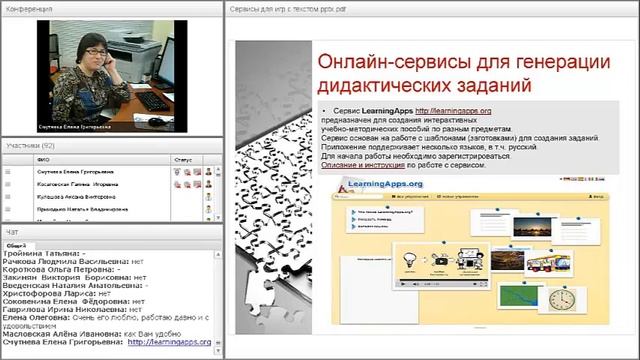Click the participant avatar icon for Кулешова Оксана

coord(209,197)
